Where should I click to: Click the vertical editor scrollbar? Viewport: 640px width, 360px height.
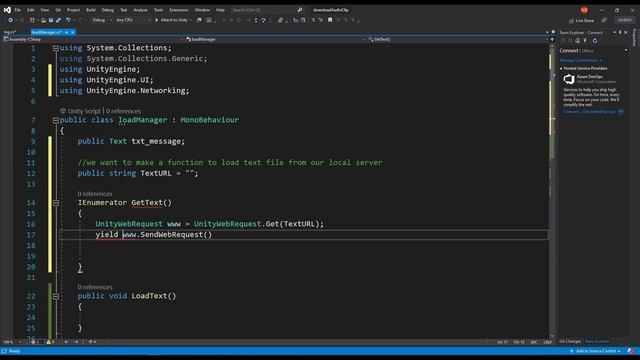point(552,190)
